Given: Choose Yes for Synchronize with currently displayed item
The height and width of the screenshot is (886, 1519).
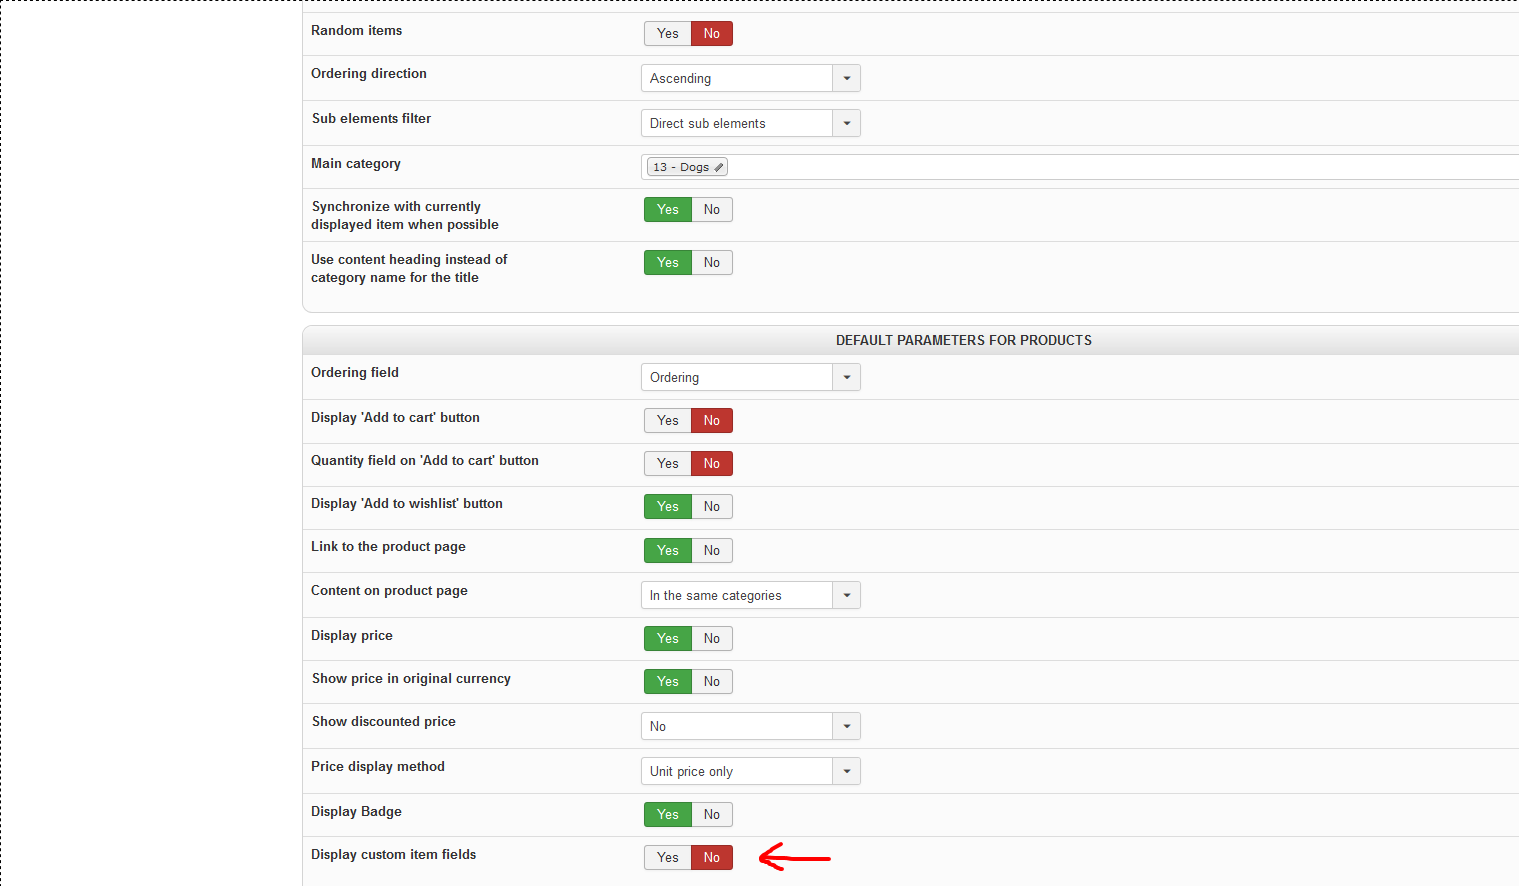Looking at the screenshot, I should tap(668, 210).
